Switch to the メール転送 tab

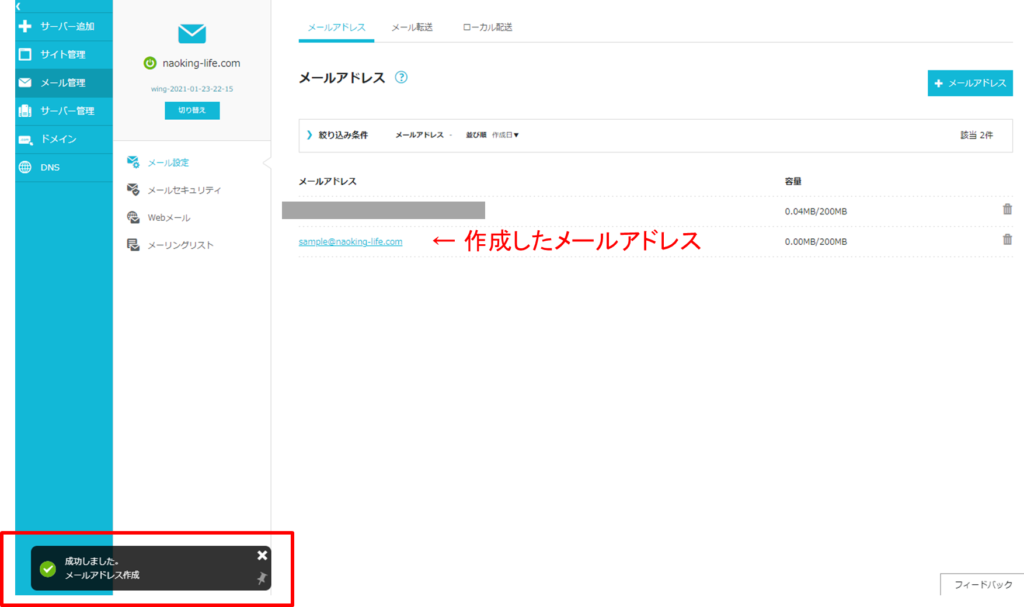pyautogui.click(x=412, y=27)
